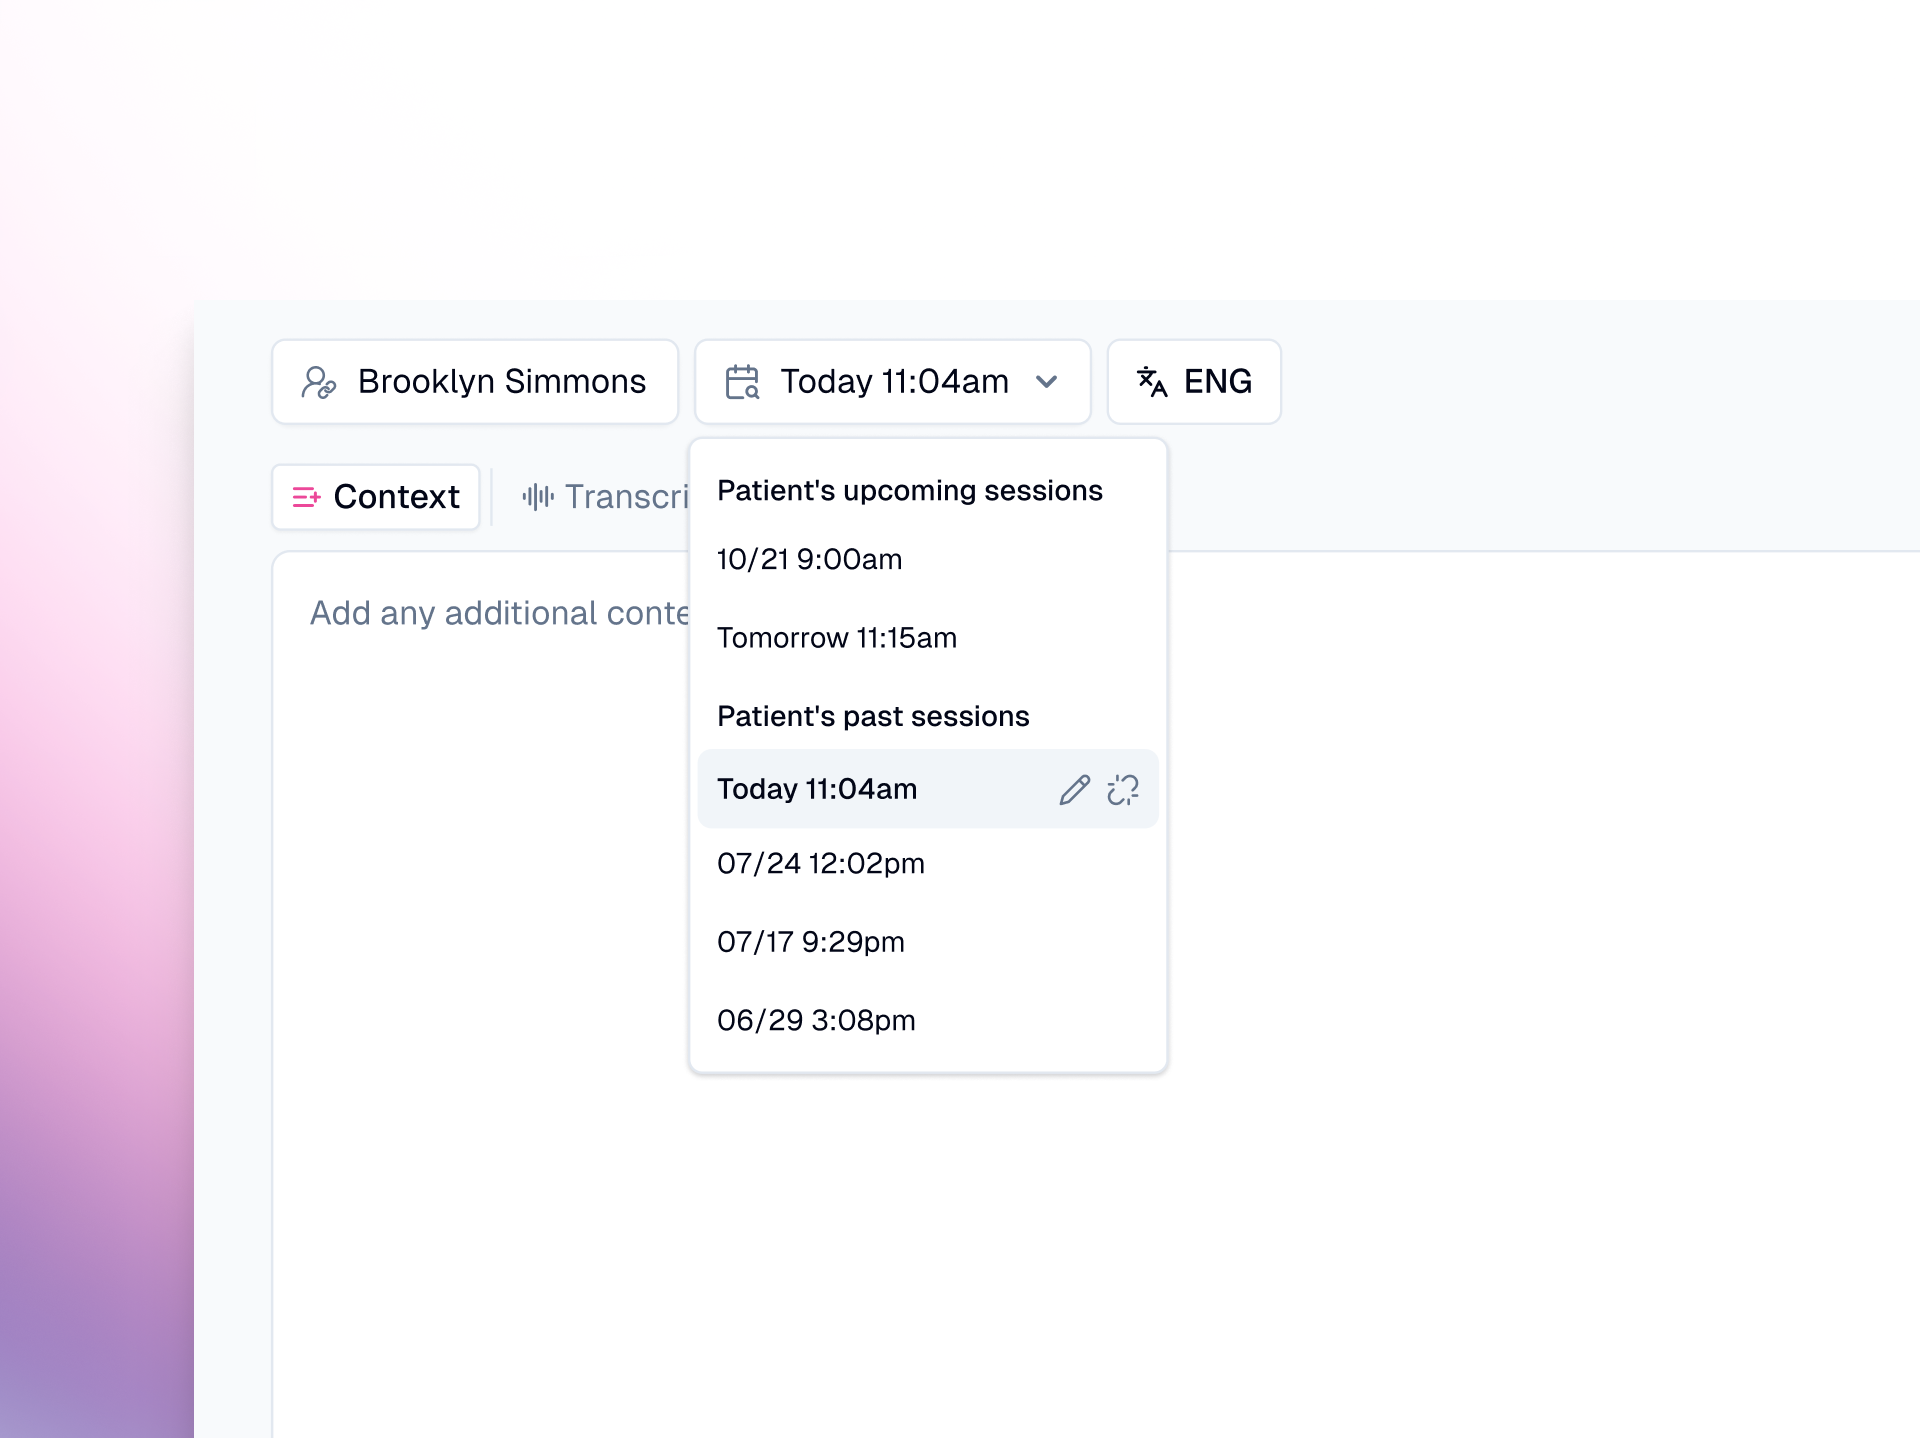Collapse the Today 11:04am session picker
Viewport: 1920px width, 1438px height.
pos(892,381)
